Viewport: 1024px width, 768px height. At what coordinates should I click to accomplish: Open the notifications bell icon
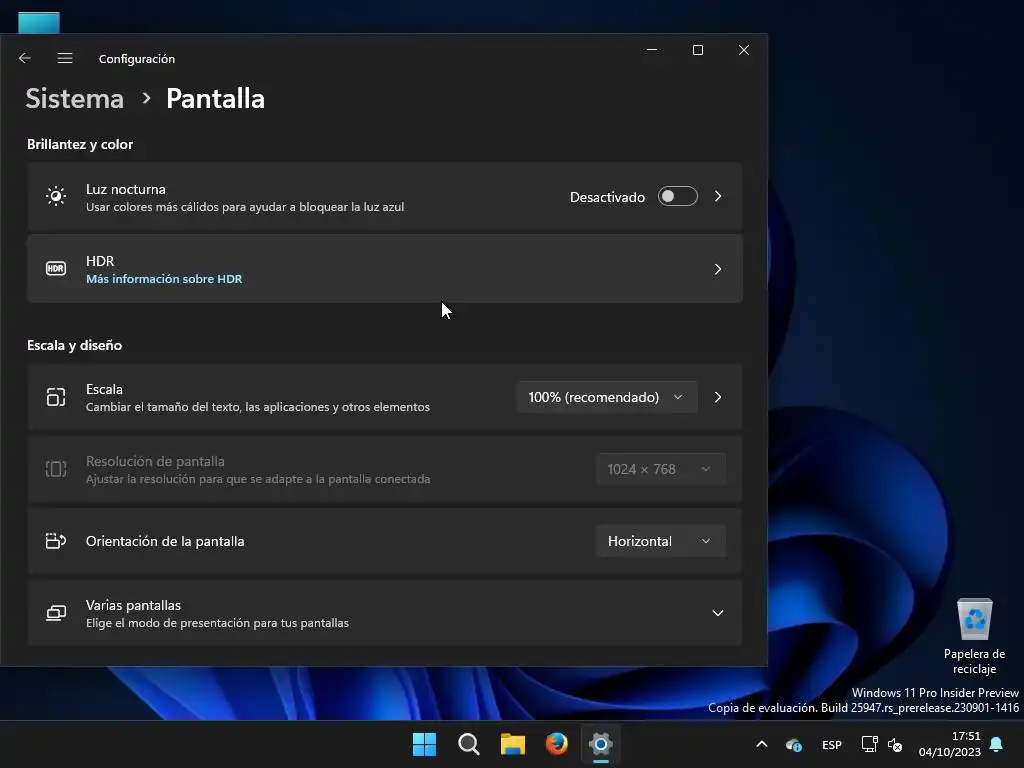click(997, 744)
